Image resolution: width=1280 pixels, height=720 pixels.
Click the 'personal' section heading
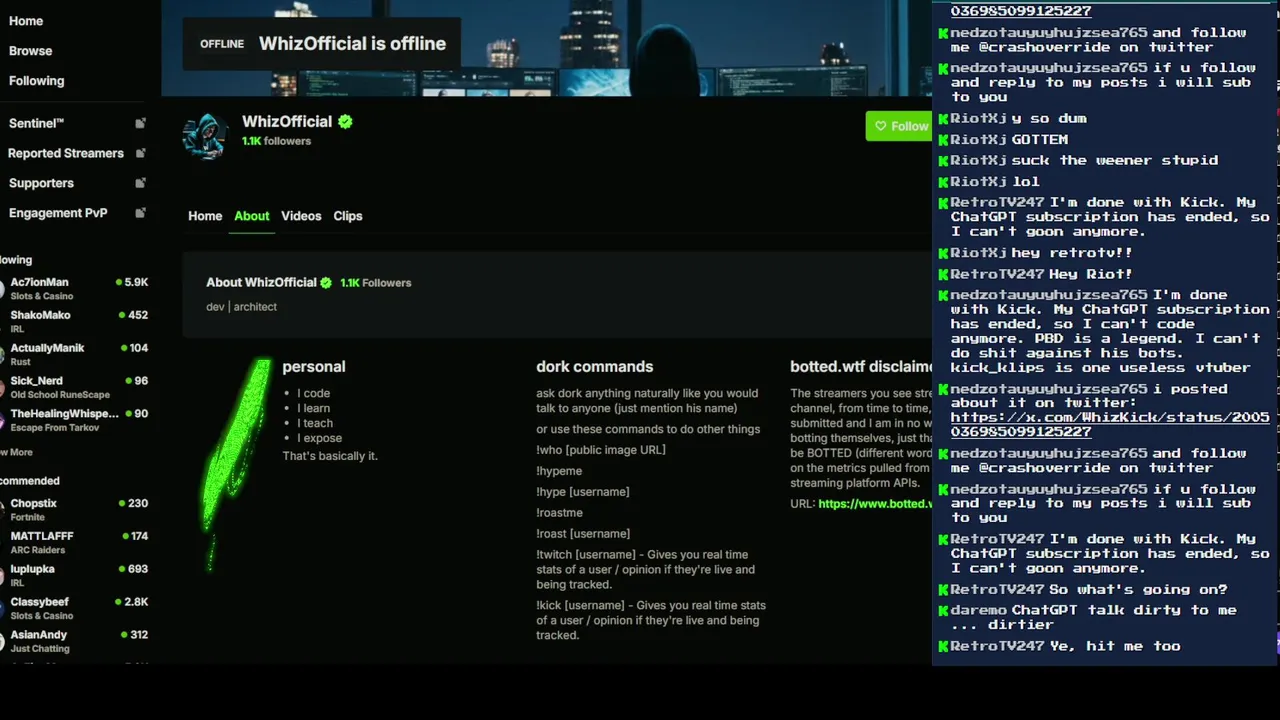pos(313,367)
